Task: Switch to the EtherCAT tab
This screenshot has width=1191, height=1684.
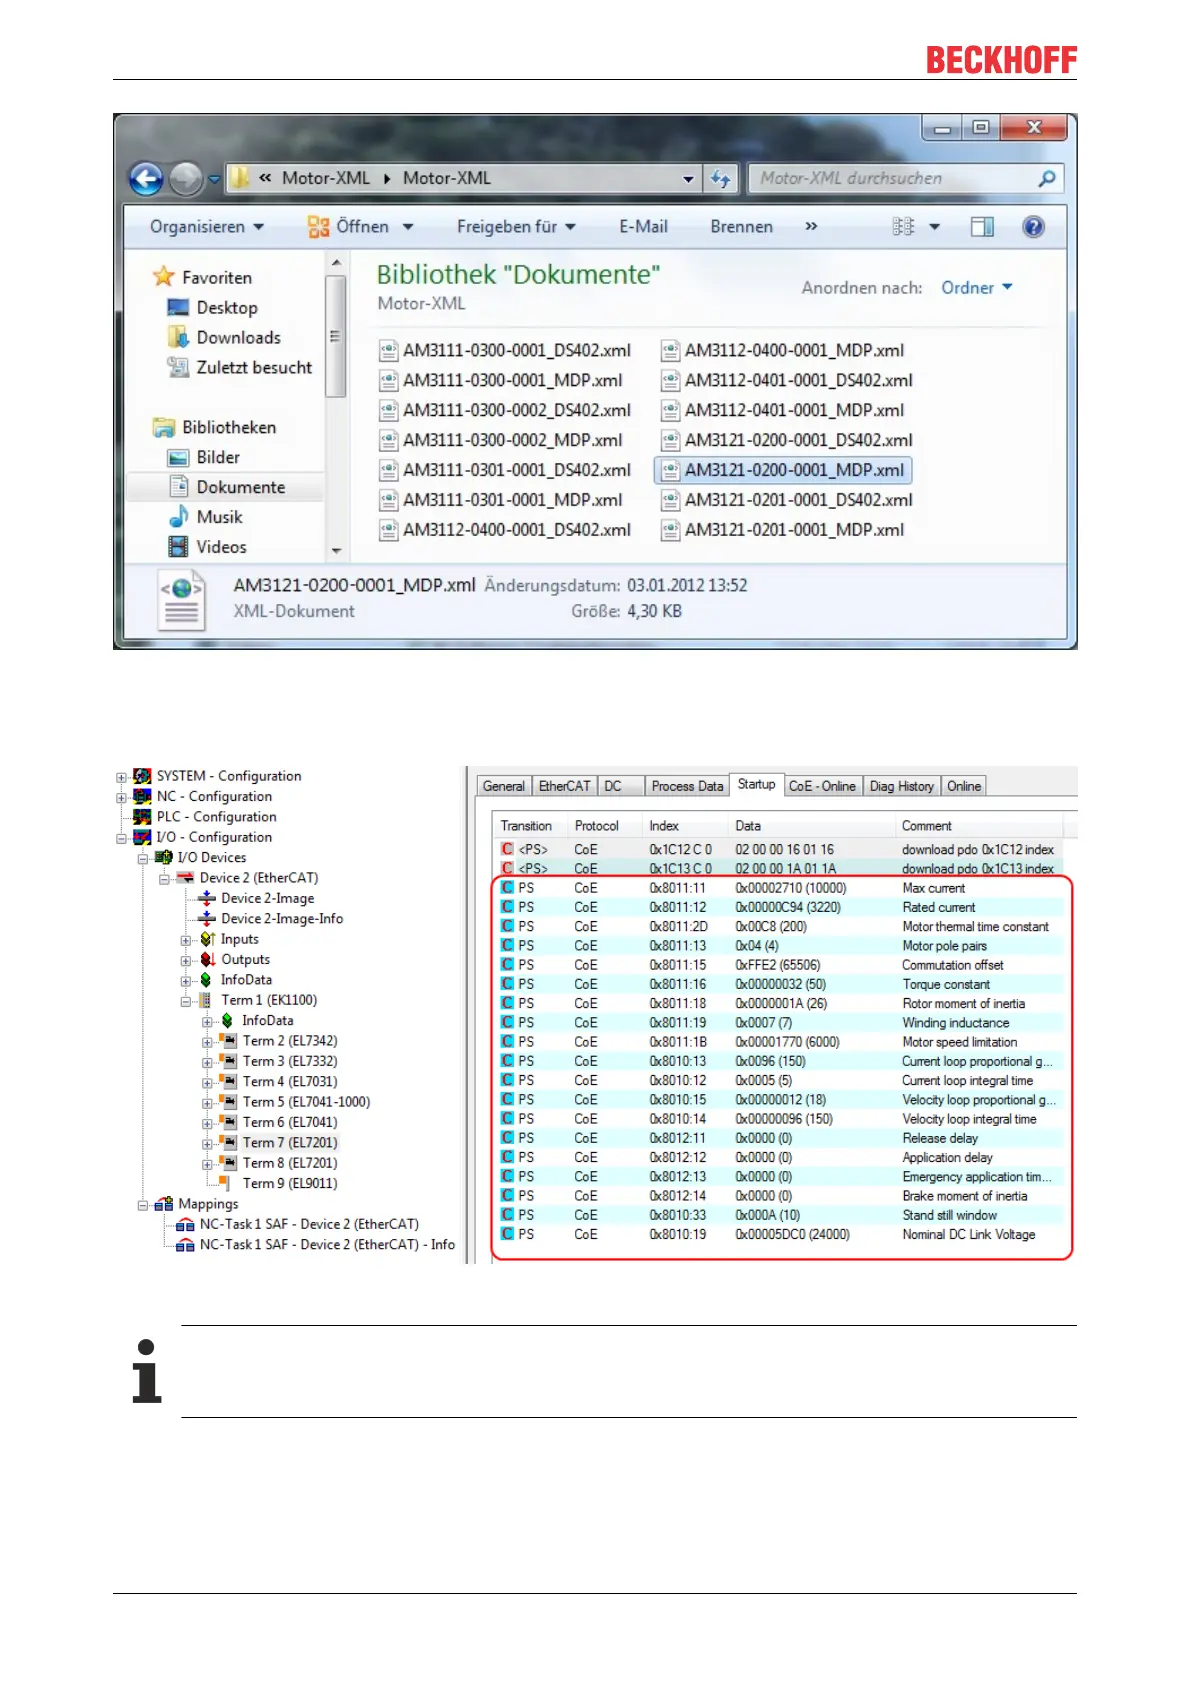Action: coord(565,786)
